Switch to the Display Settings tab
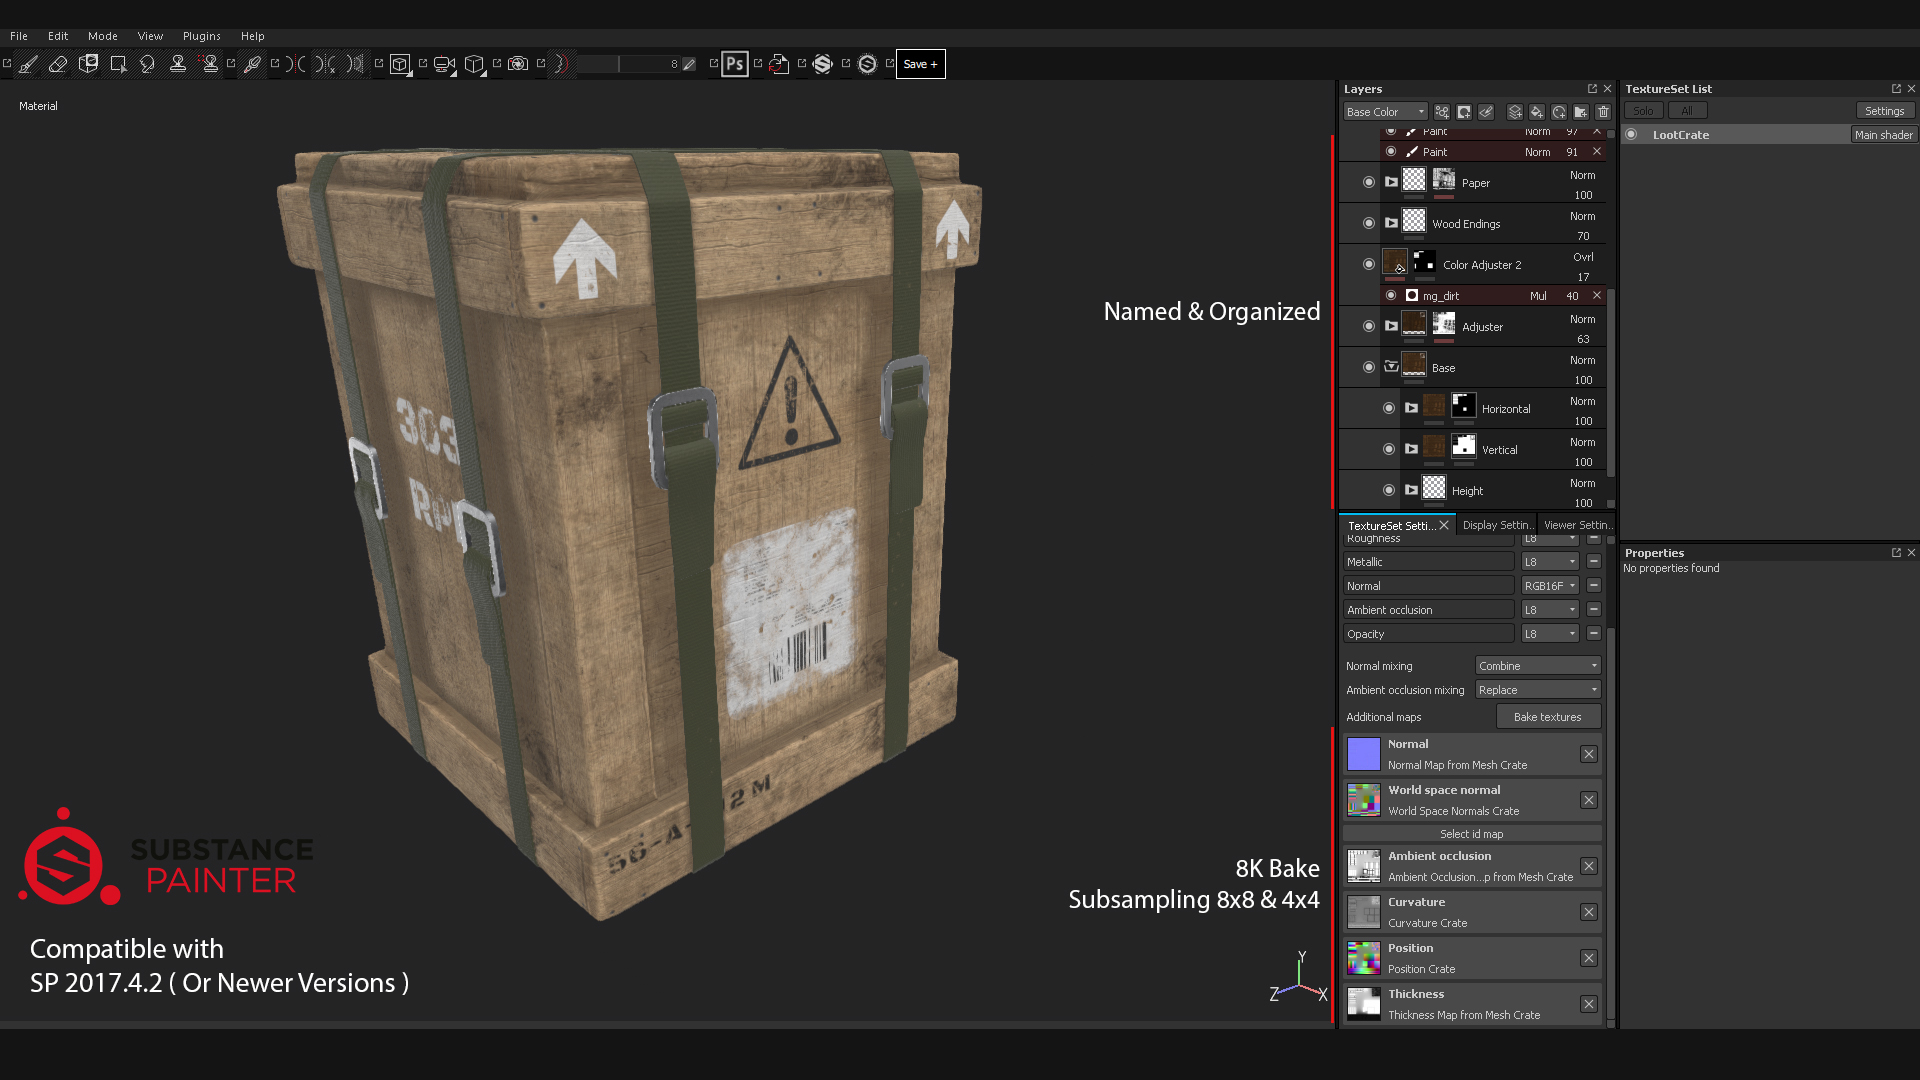 coord(1496,524)
